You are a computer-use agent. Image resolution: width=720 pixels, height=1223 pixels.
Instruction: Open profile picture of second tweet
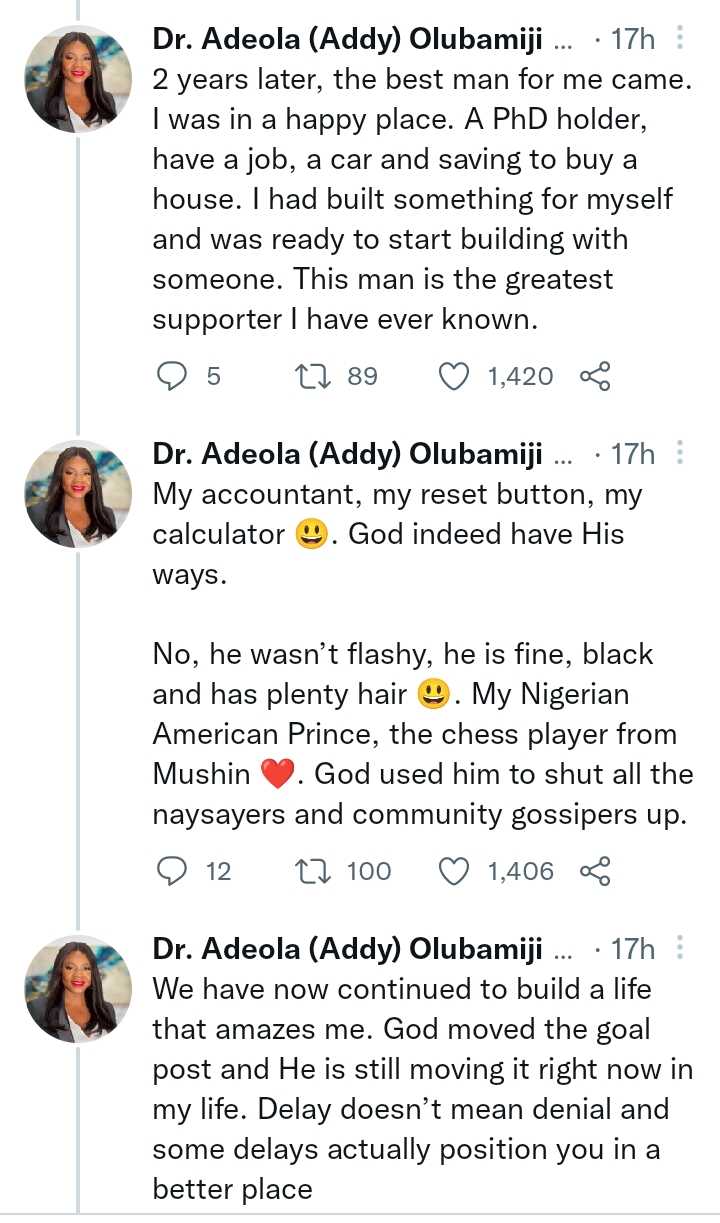click(78, 494)
